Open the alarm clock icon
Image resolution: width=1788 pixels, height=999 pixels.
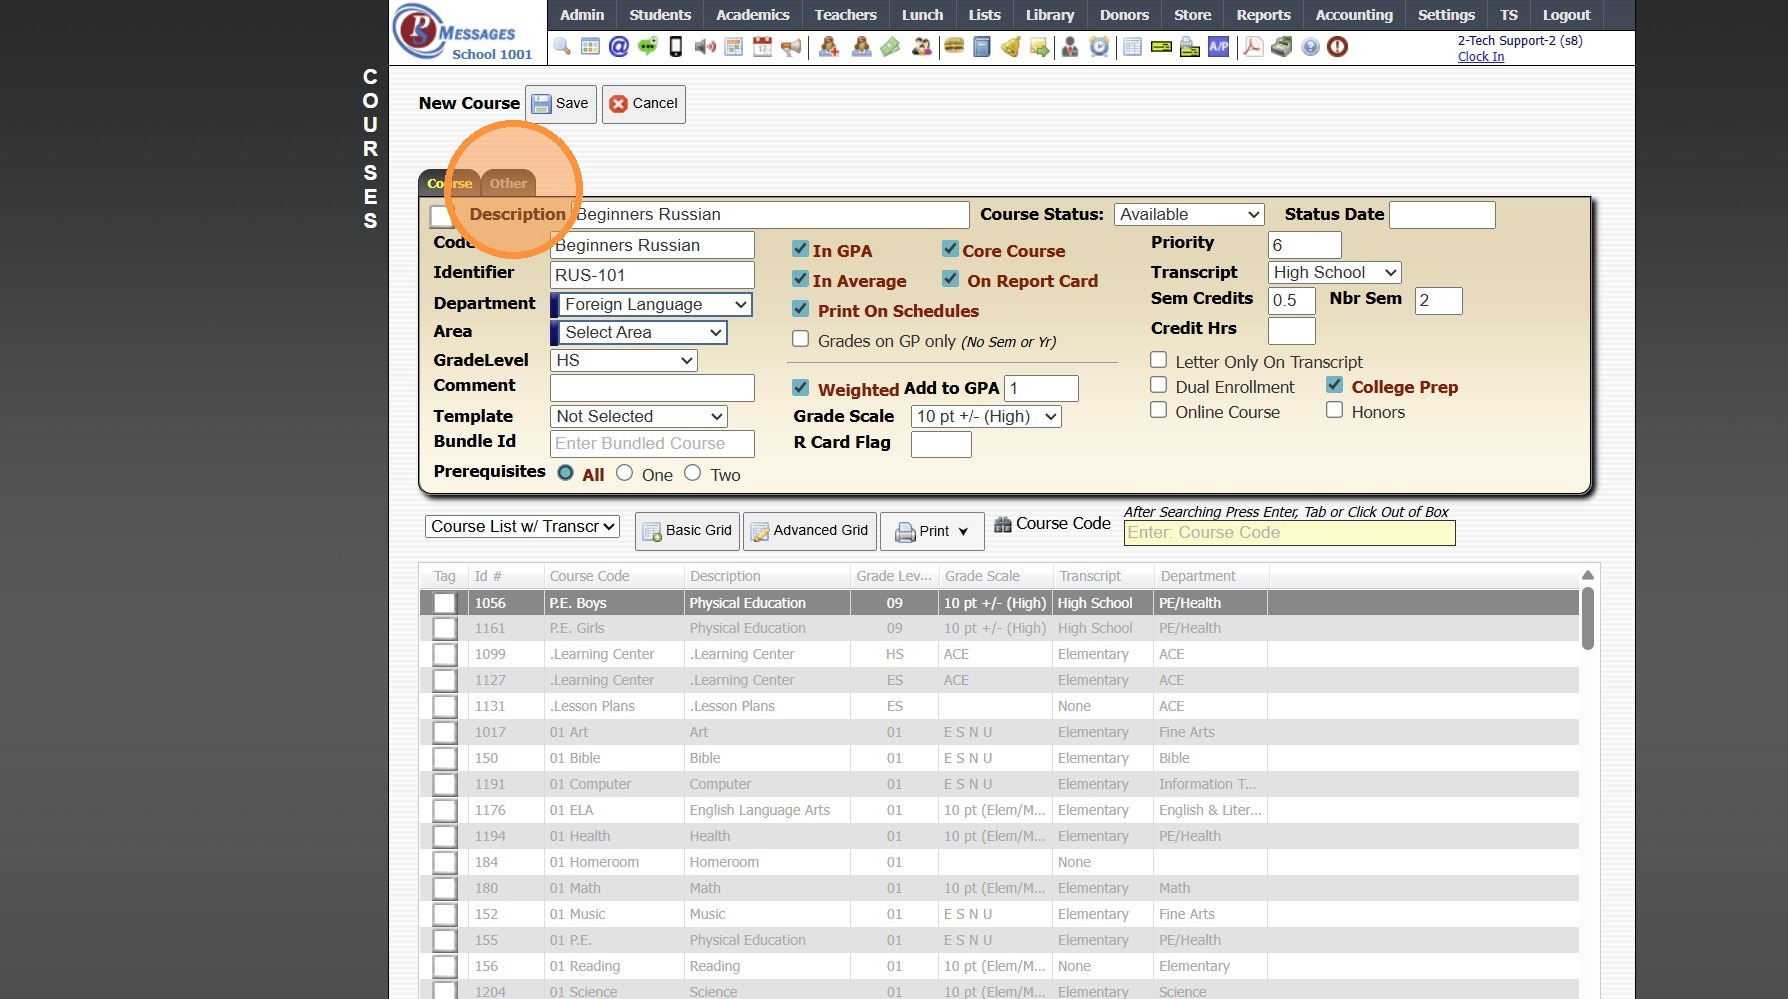(1099, 47)
